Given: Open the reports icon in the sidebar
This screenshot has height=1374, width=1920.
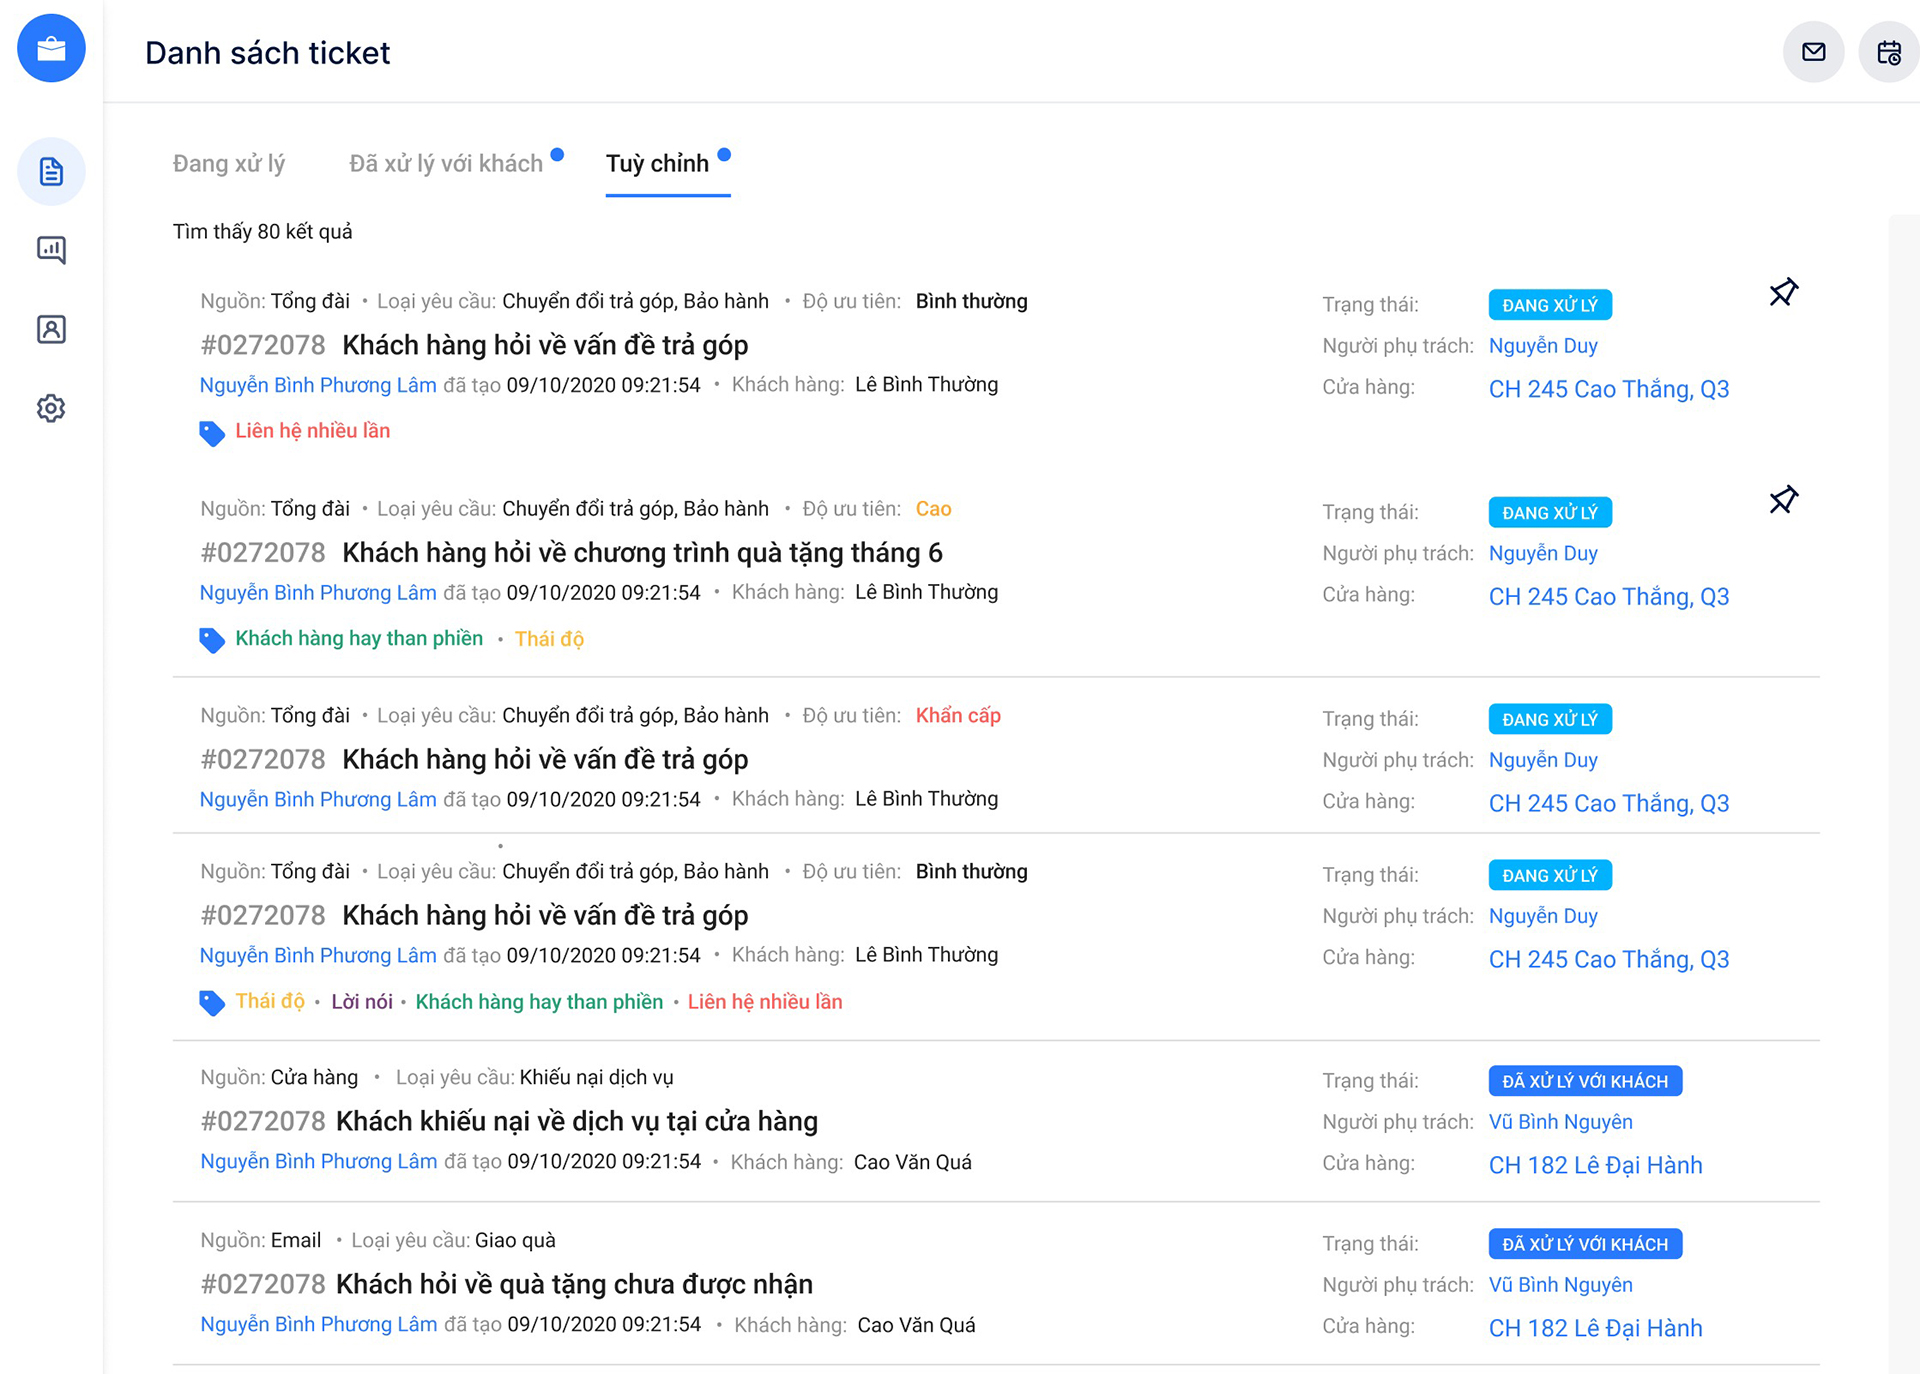Looking at the screenshot, I should 50,250.
